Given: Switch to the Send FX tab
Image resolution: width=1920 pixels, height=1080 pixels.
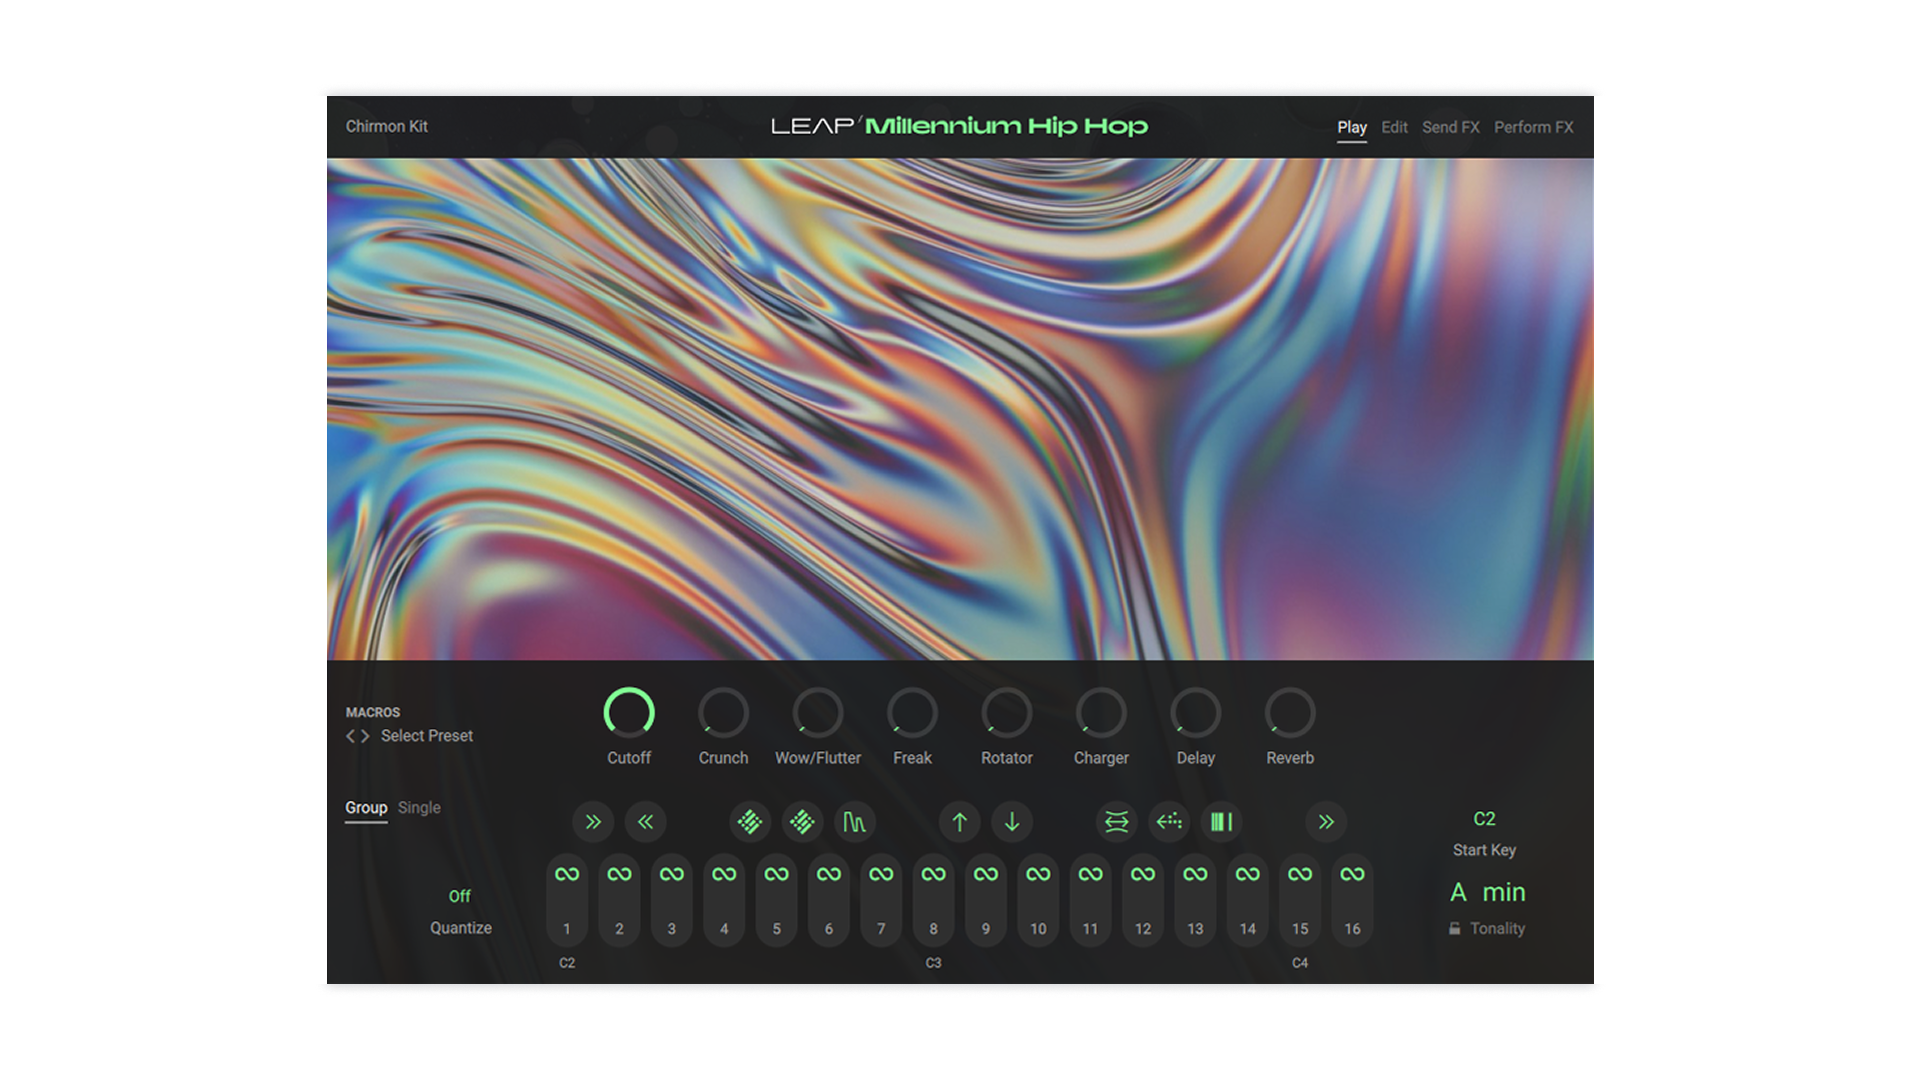Looking at the screenshot, I should click(1450, 127).
